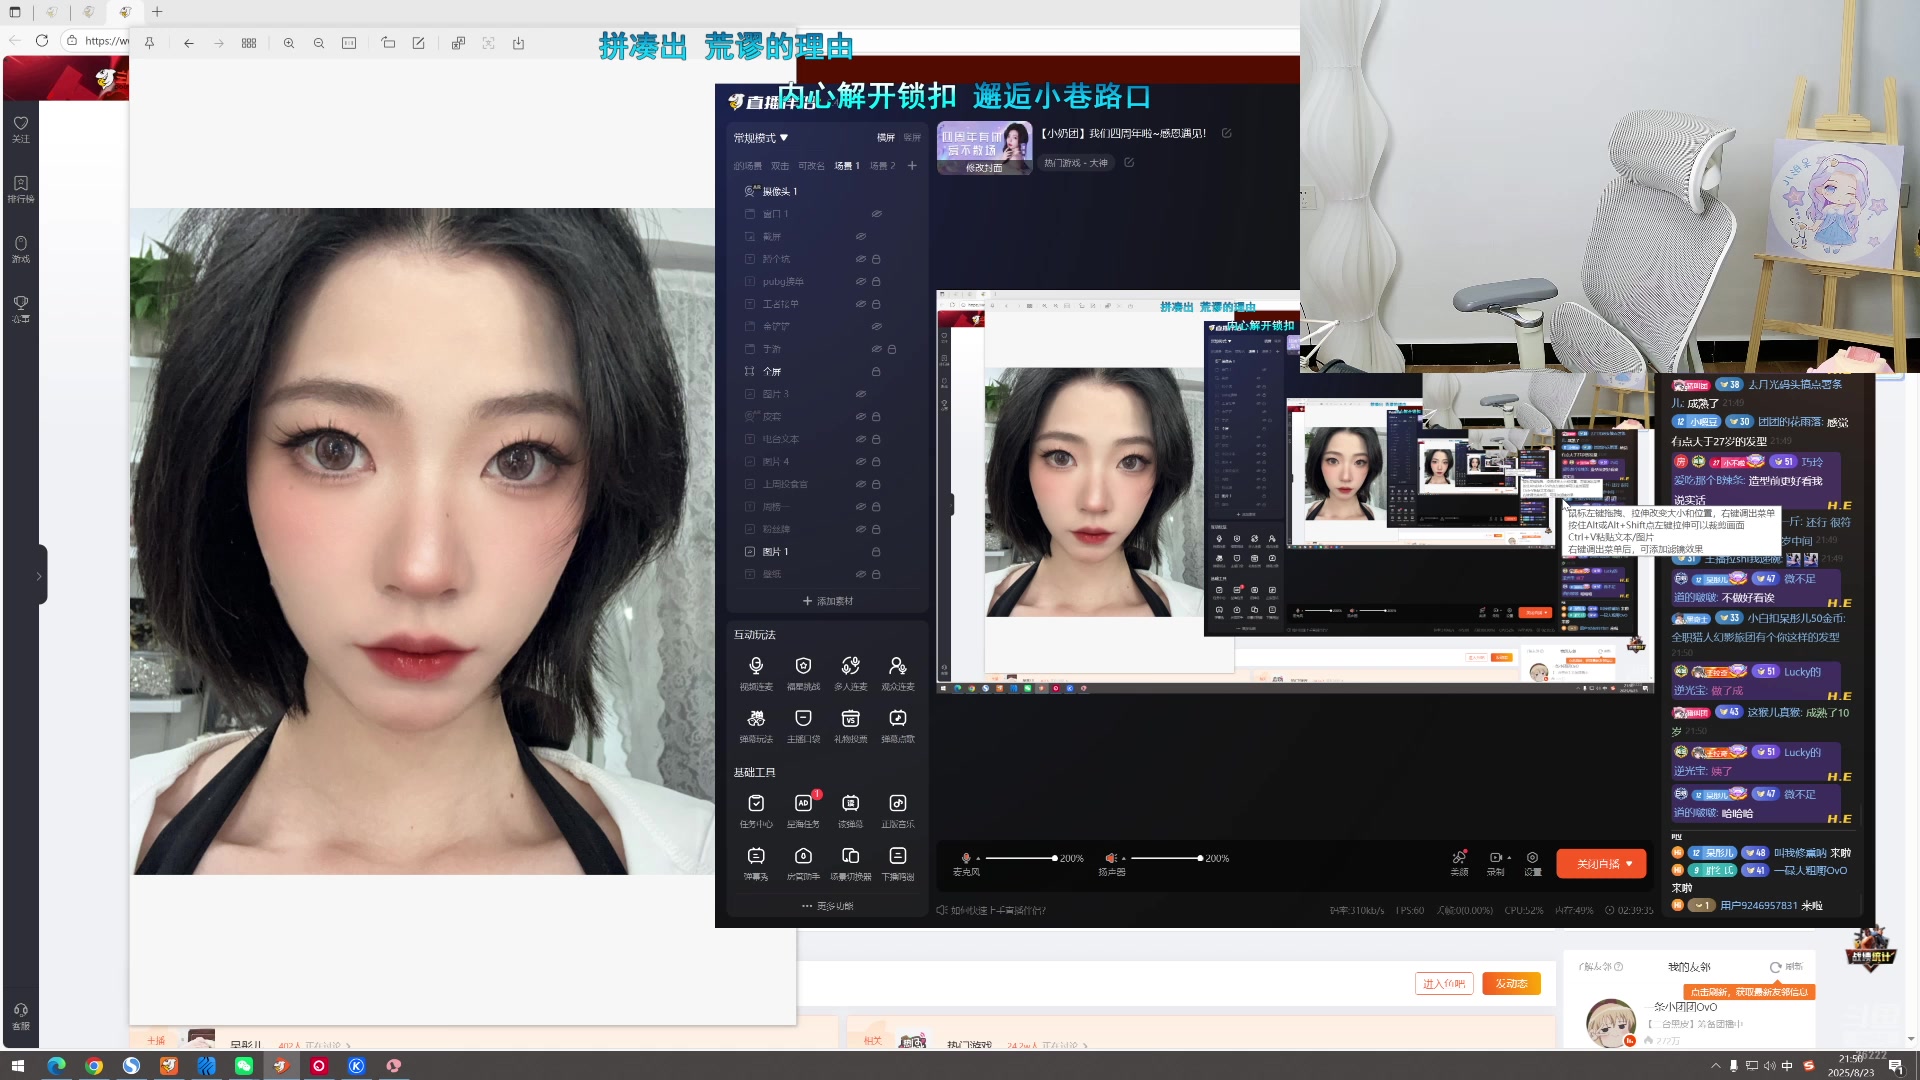Open 弹幕秀 danmaku show tool

tap(756, 864)
